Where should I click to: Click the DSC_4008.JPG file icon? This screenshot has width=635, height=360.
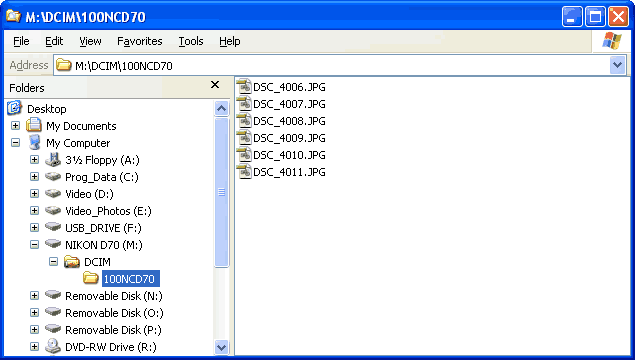point(244,121)
